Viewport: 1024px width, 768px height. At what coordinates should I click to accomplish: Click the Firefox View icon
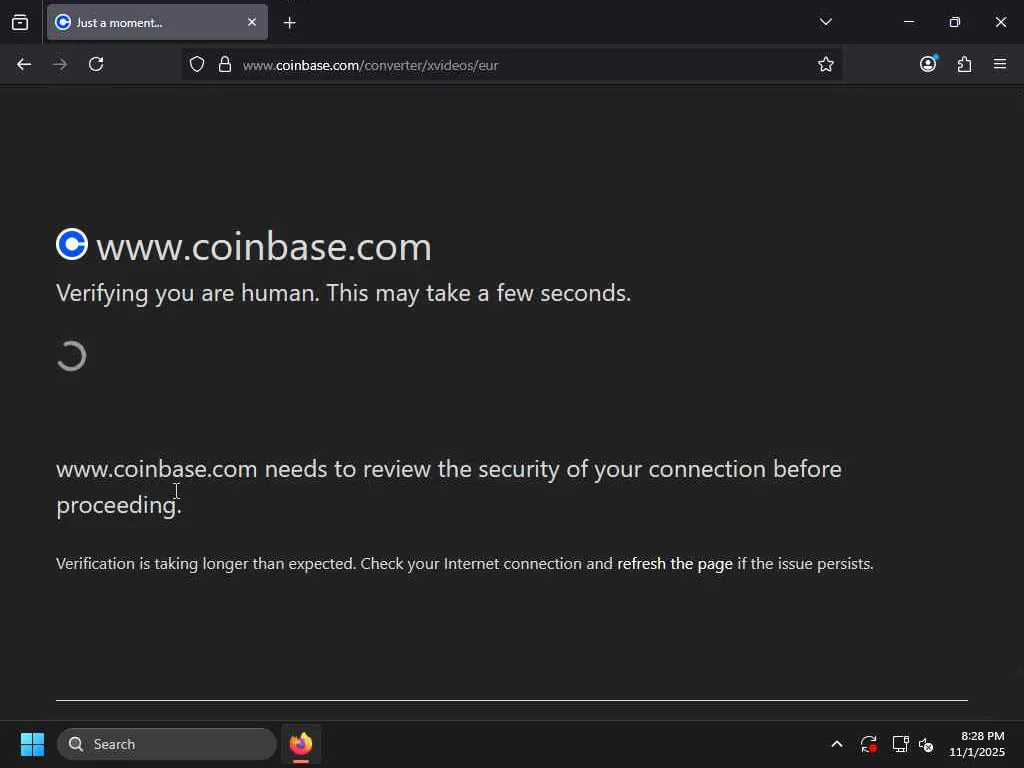click(20, 22)
